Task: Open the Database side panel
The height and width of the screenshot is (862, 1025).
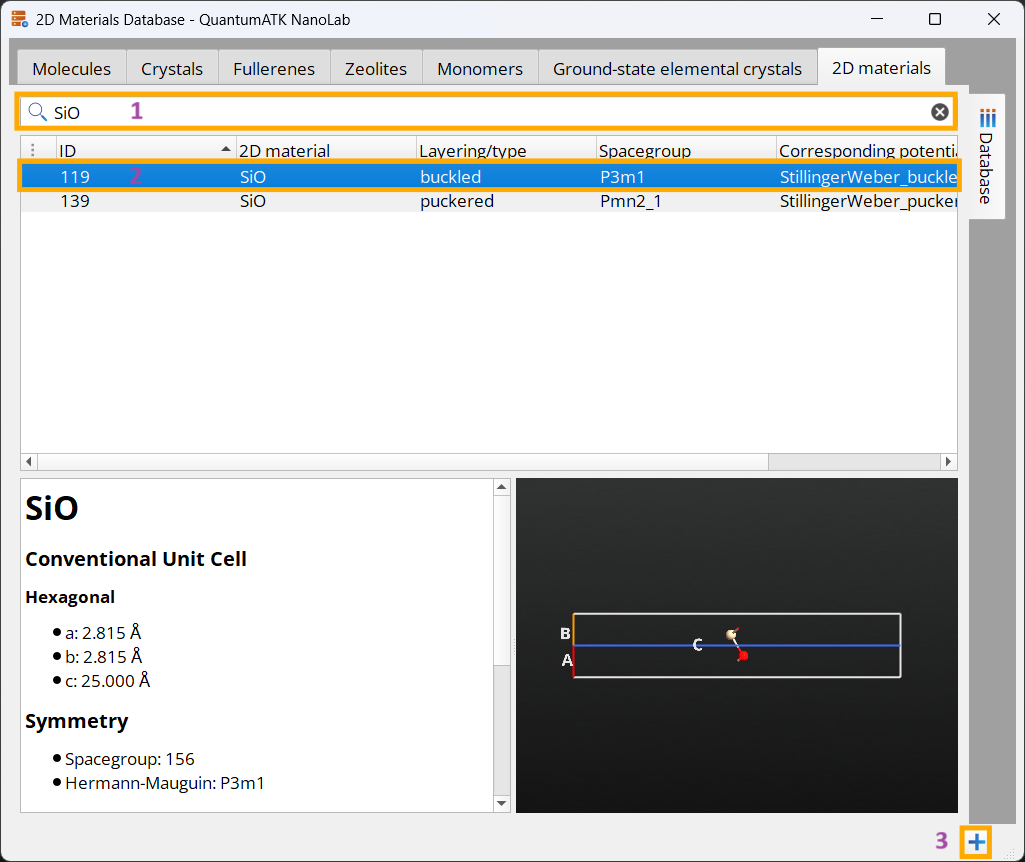Action: 986,156
